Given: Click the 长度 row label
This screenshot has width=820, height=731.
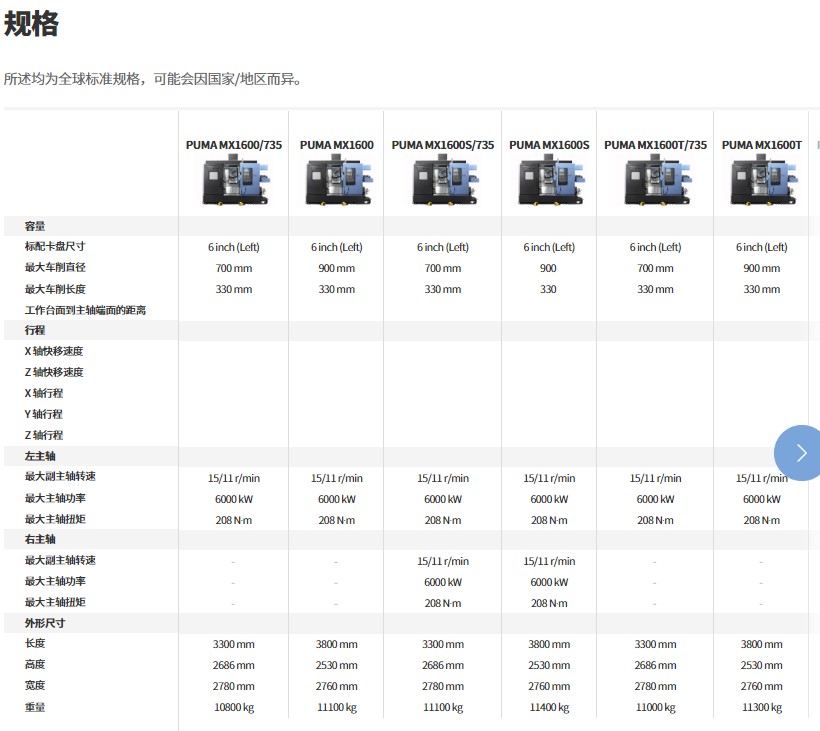Looking at the screenshot, I should [35, 644].
